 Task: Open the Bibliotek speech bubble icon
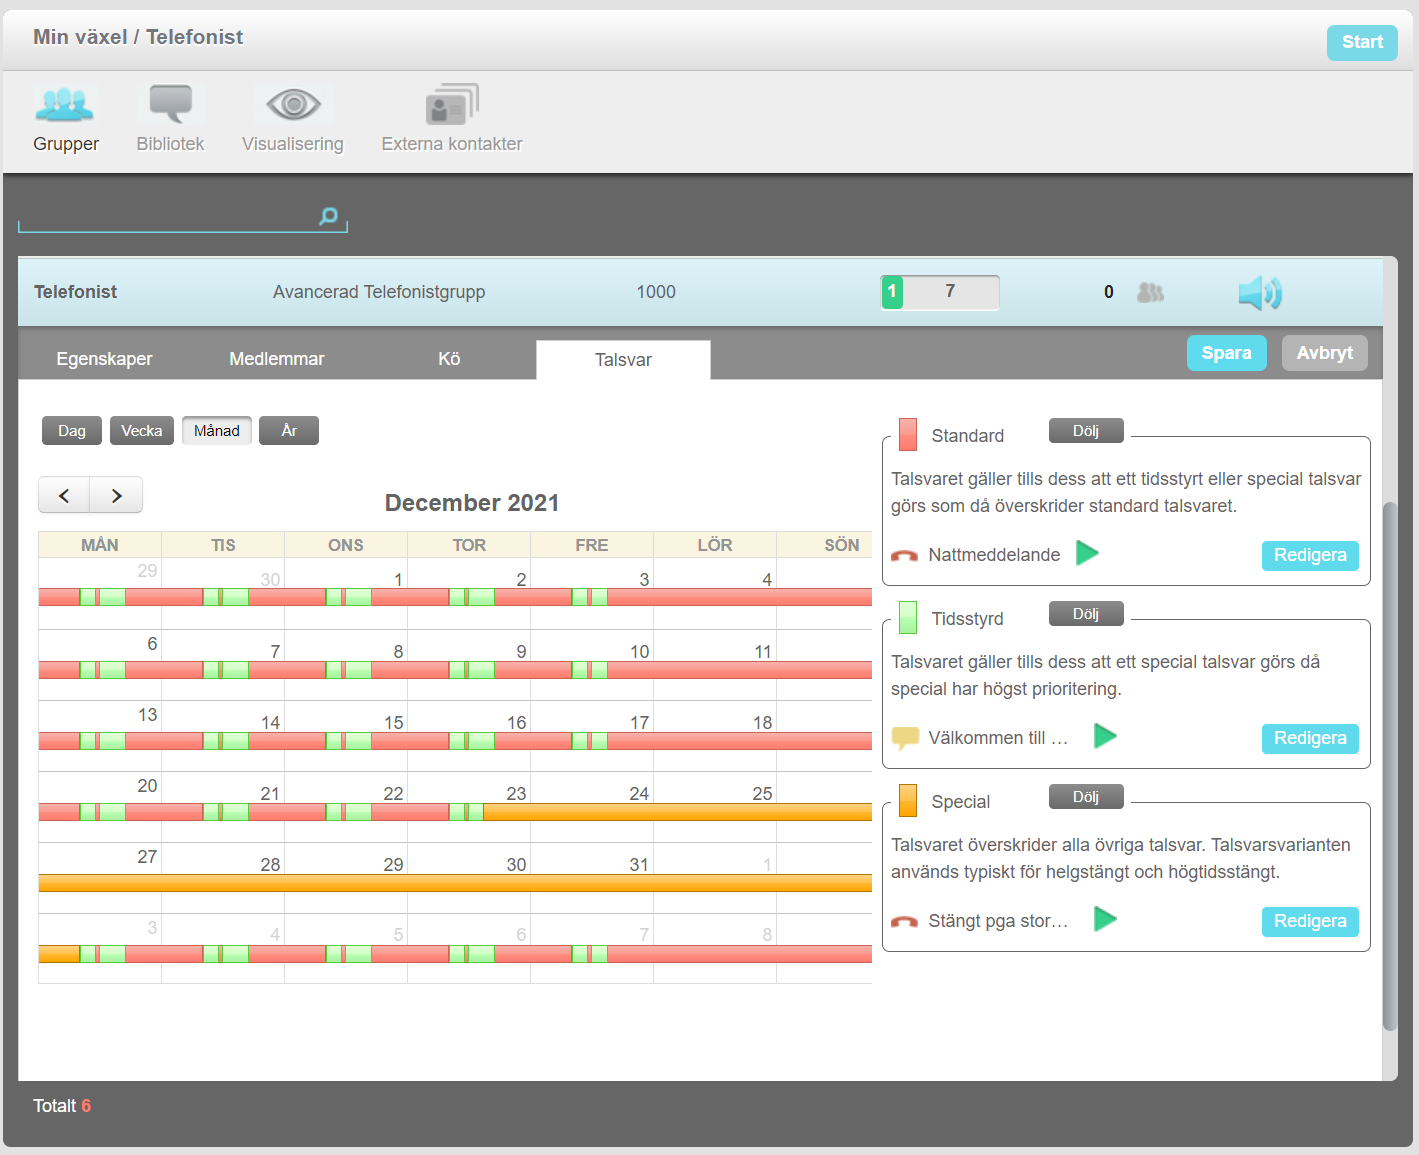point(170,104)
